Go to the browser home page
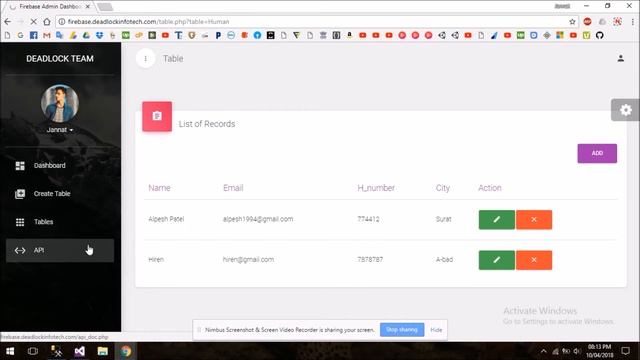 coord(47,22)
